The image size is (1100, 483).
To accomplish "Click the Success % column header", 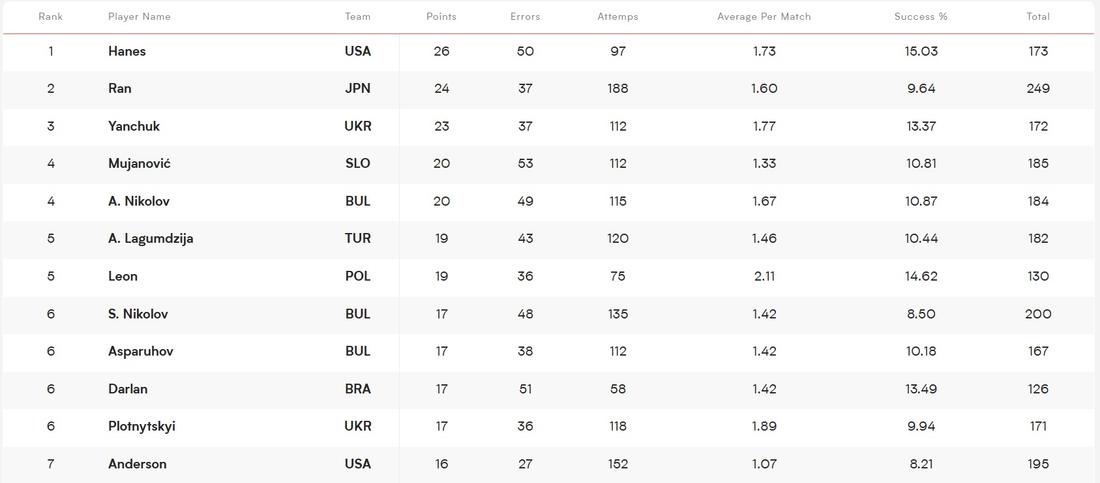I will [x=920, y=16].
